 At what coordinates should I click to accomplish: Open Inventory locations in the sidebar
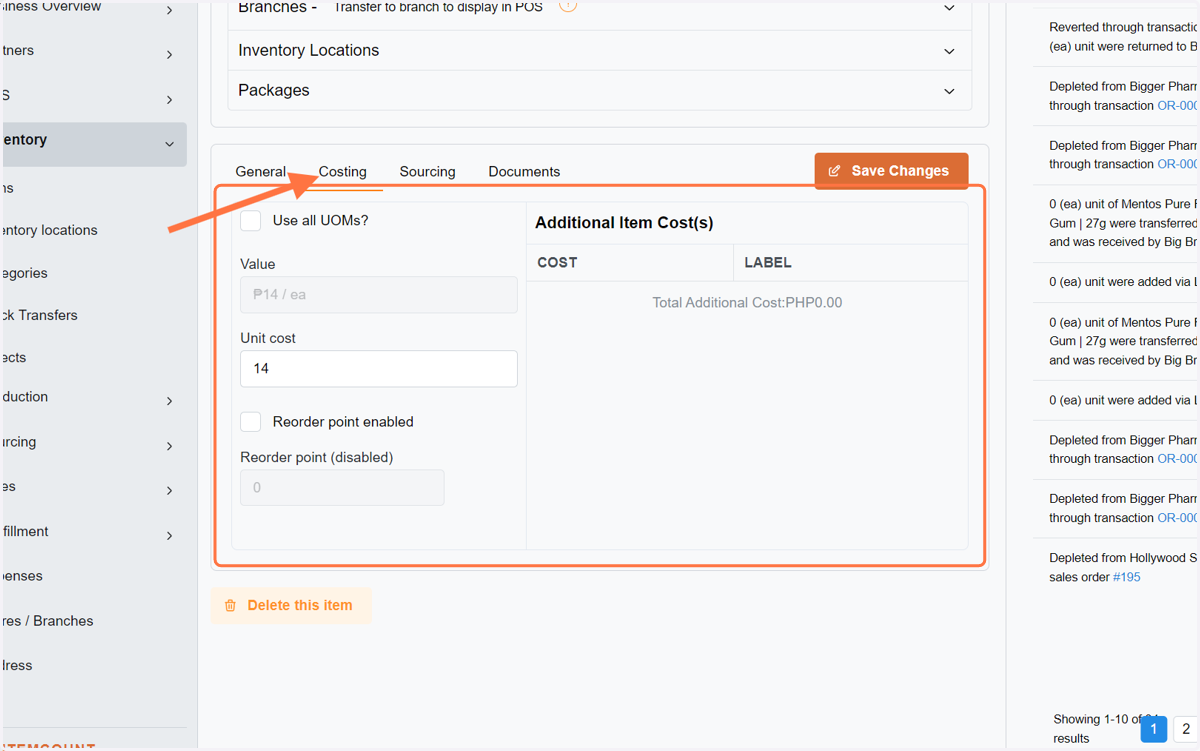coord(50,230)
